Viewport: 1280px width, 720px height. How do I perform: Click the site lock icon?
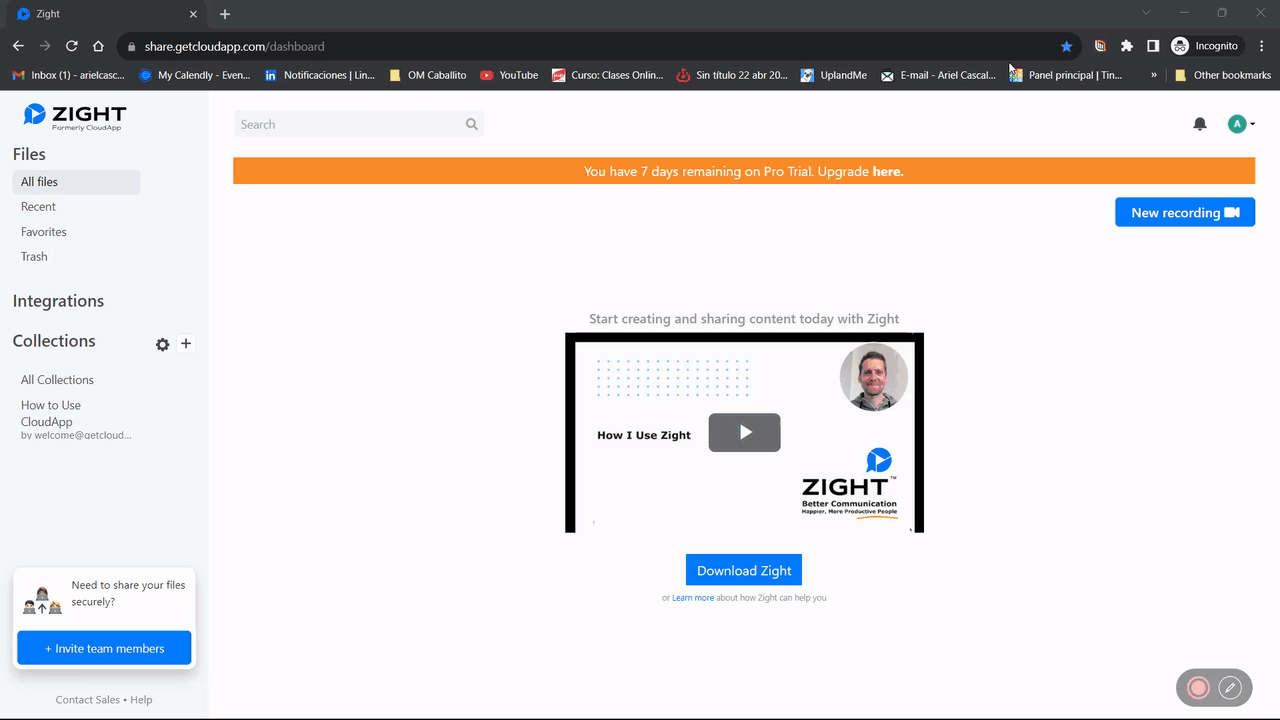coord(131,46)
